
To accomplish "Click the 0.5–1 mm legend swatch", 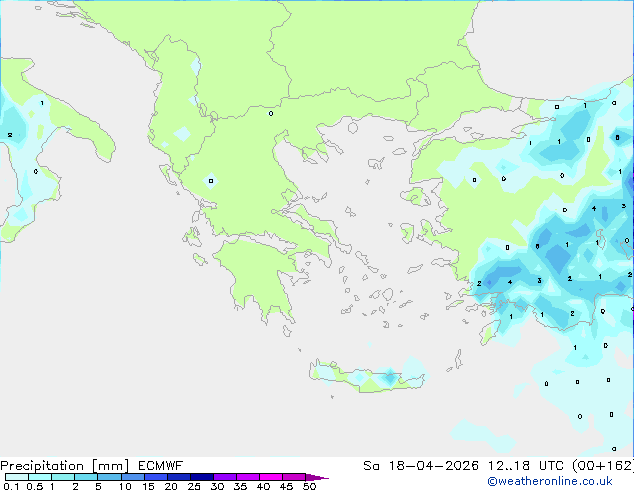I will click(x=40, y=477).
